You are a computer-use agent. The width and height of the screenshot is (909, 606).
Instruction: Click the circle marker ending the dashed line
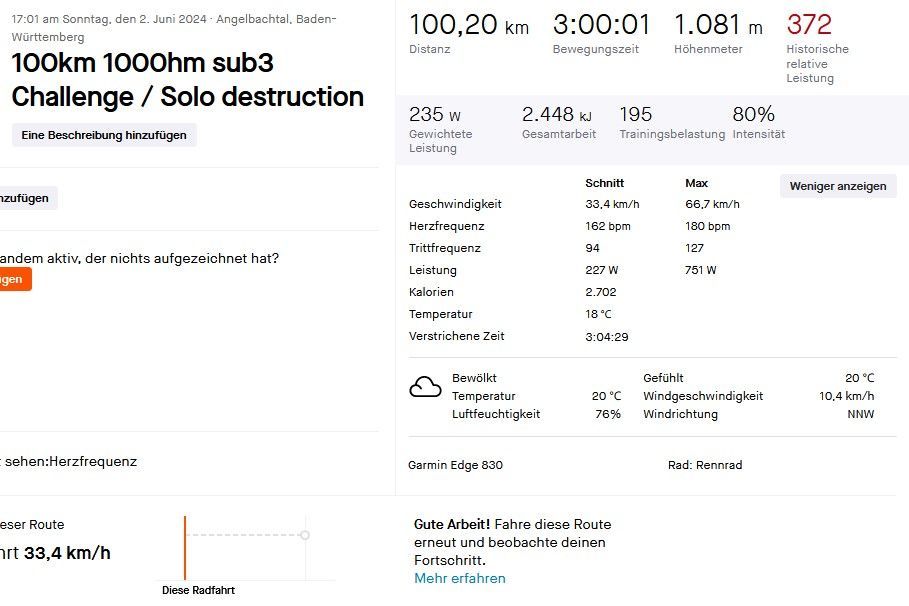305,535
